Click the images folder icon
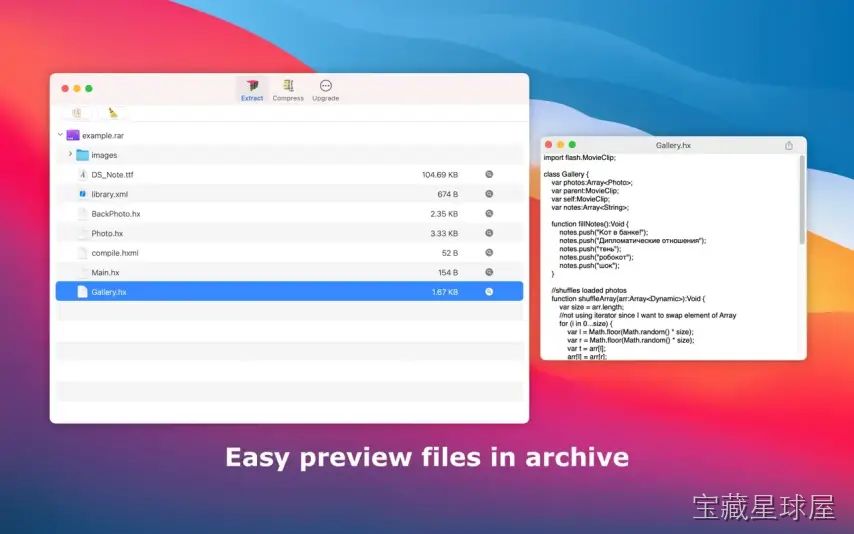The image size is (854, 534). (x=82, y=155)
